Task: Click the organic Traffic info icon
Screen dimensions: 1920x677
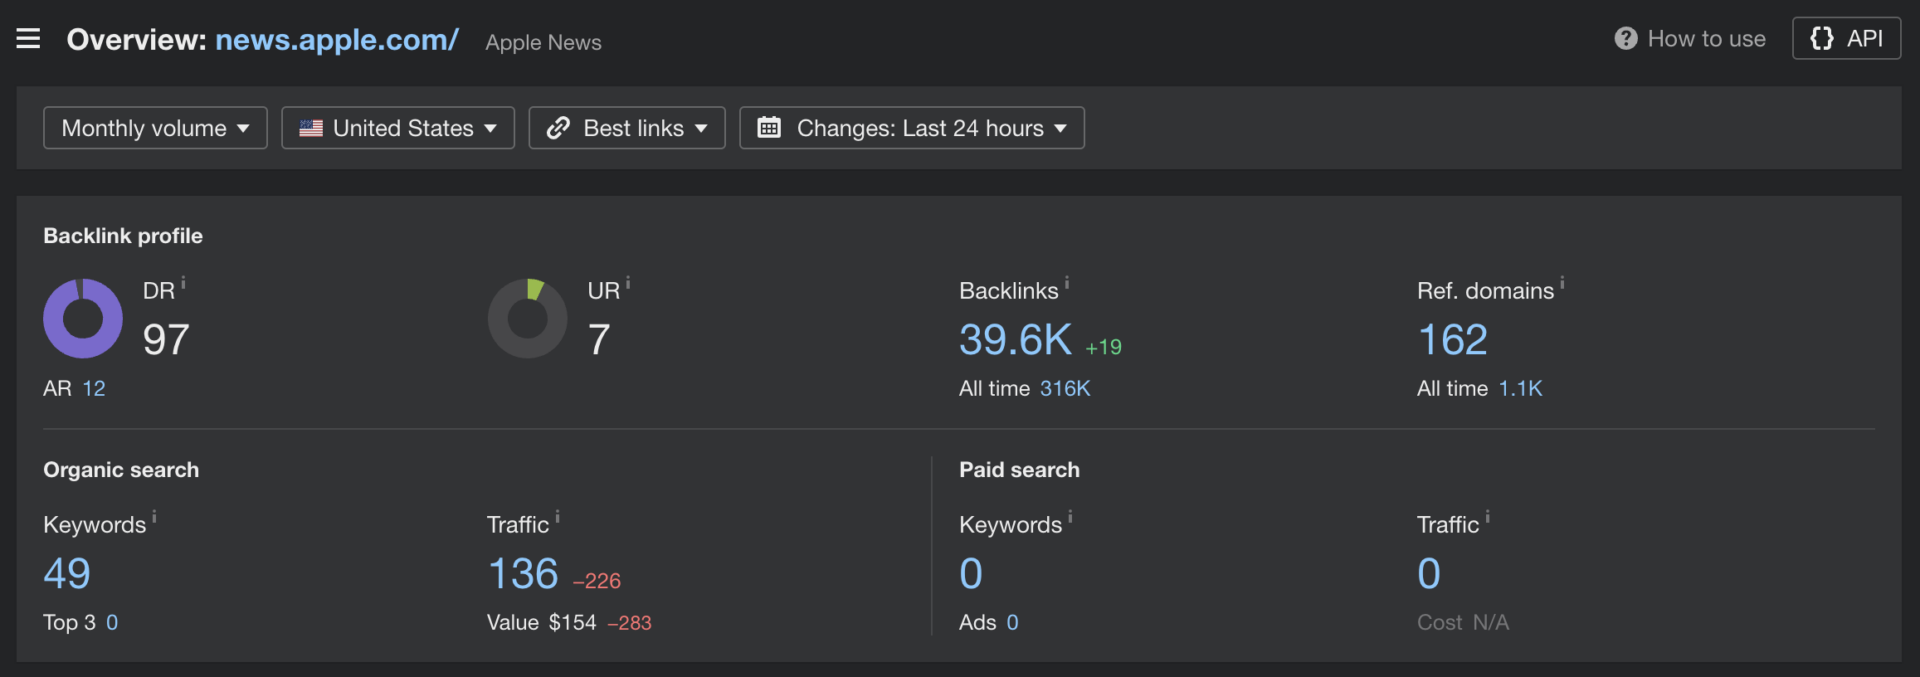Action: 557,518
